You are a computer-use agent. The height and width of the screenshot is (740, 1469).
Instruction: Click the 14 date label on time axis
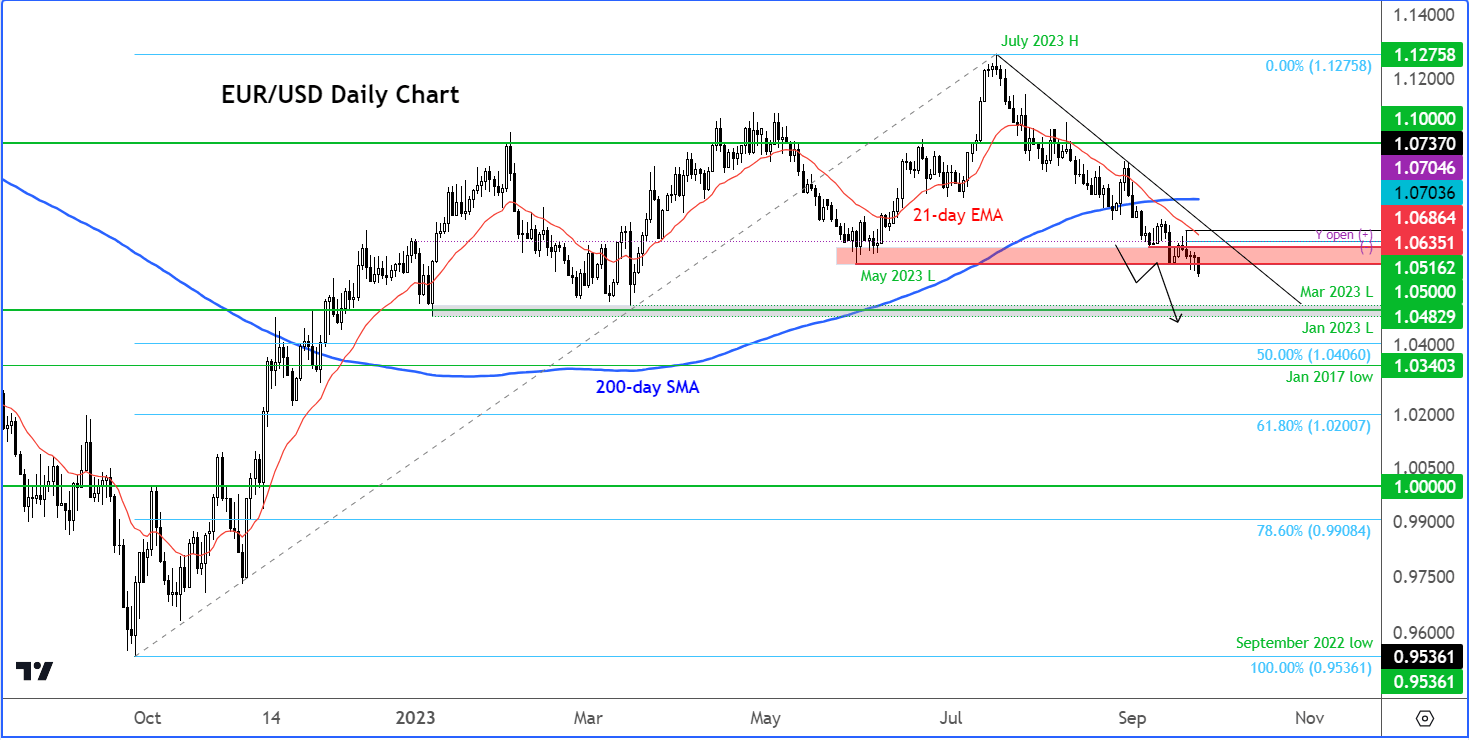coord(271,718)
